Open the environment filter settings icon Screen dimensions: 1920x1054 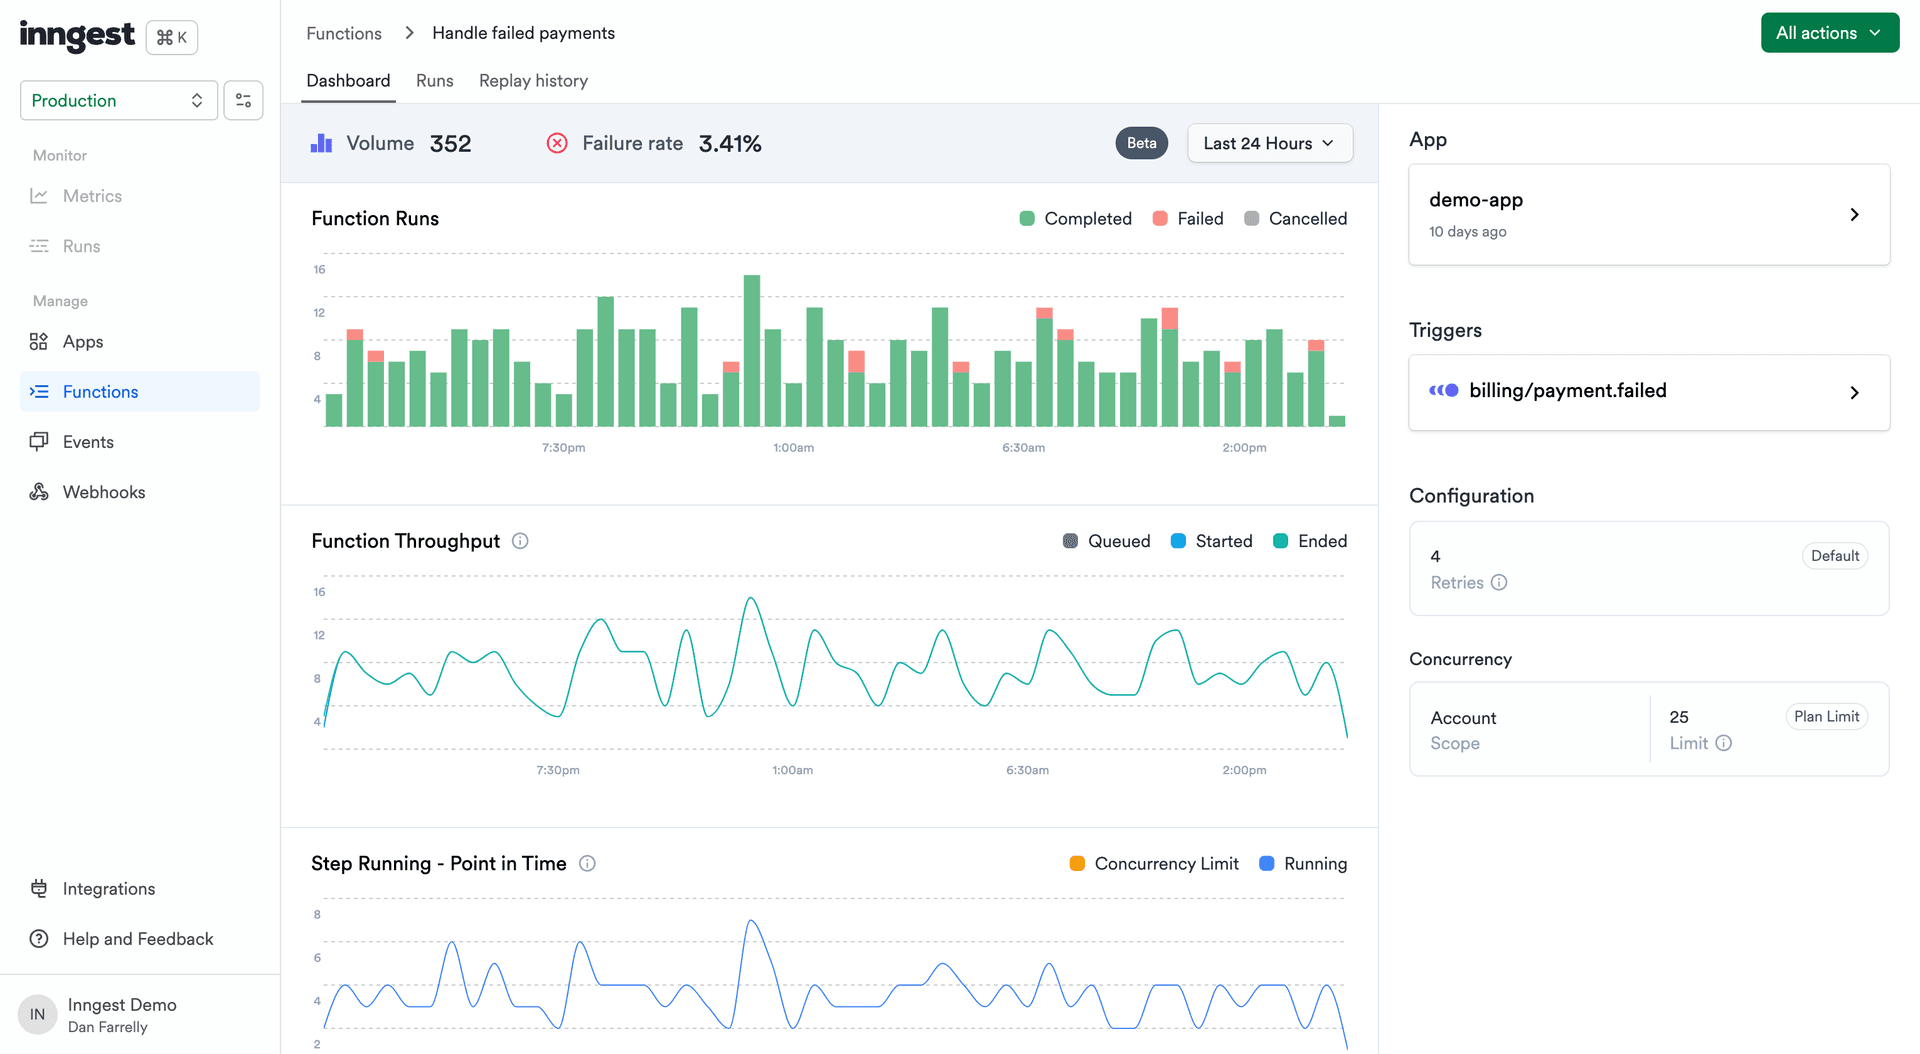243,100
